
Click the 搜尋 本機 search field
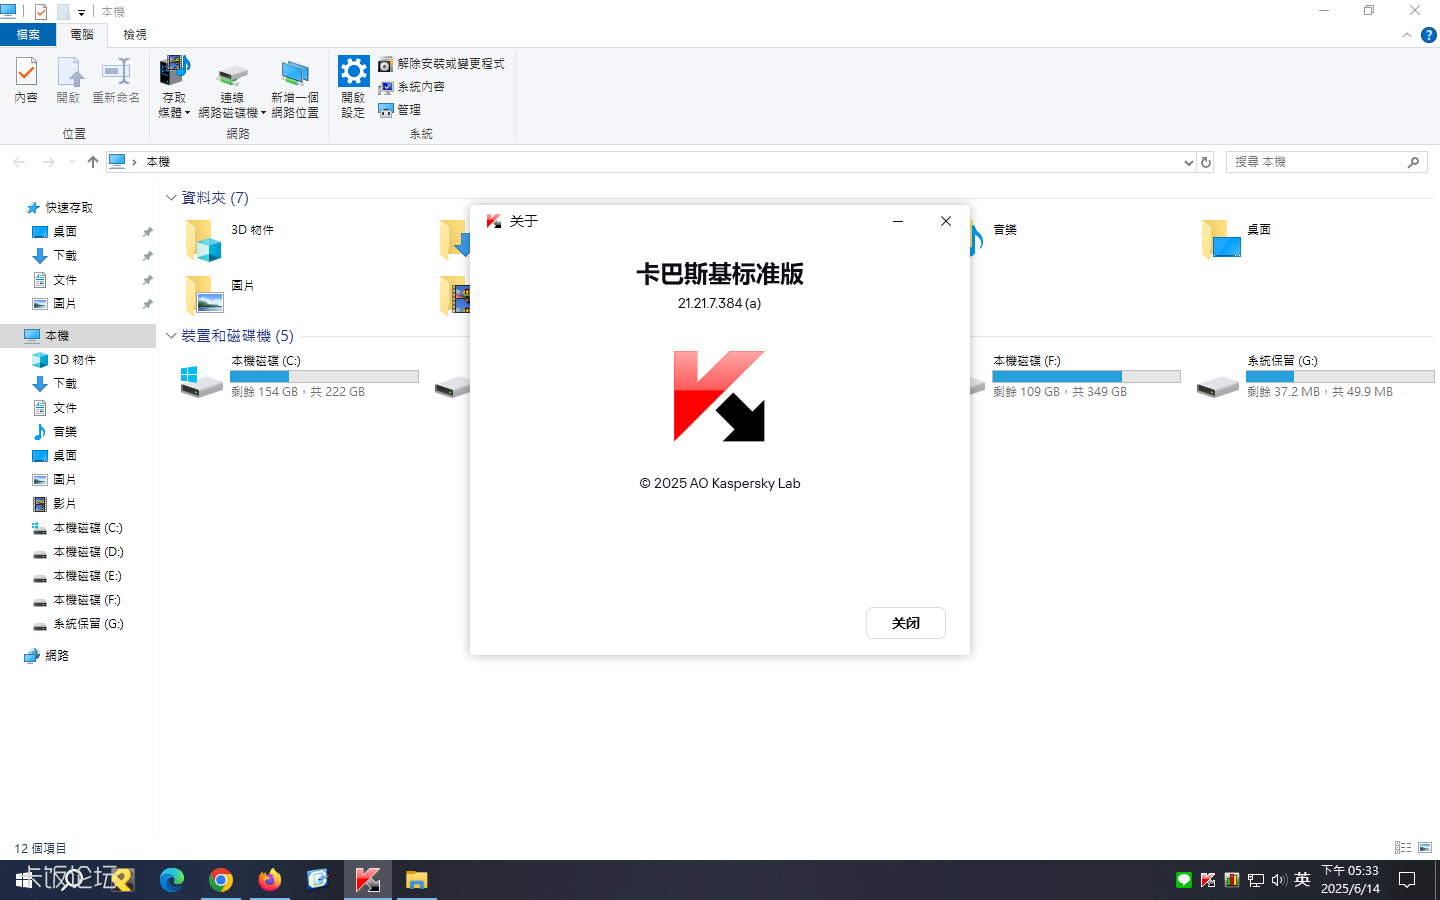coord(1326,162)
